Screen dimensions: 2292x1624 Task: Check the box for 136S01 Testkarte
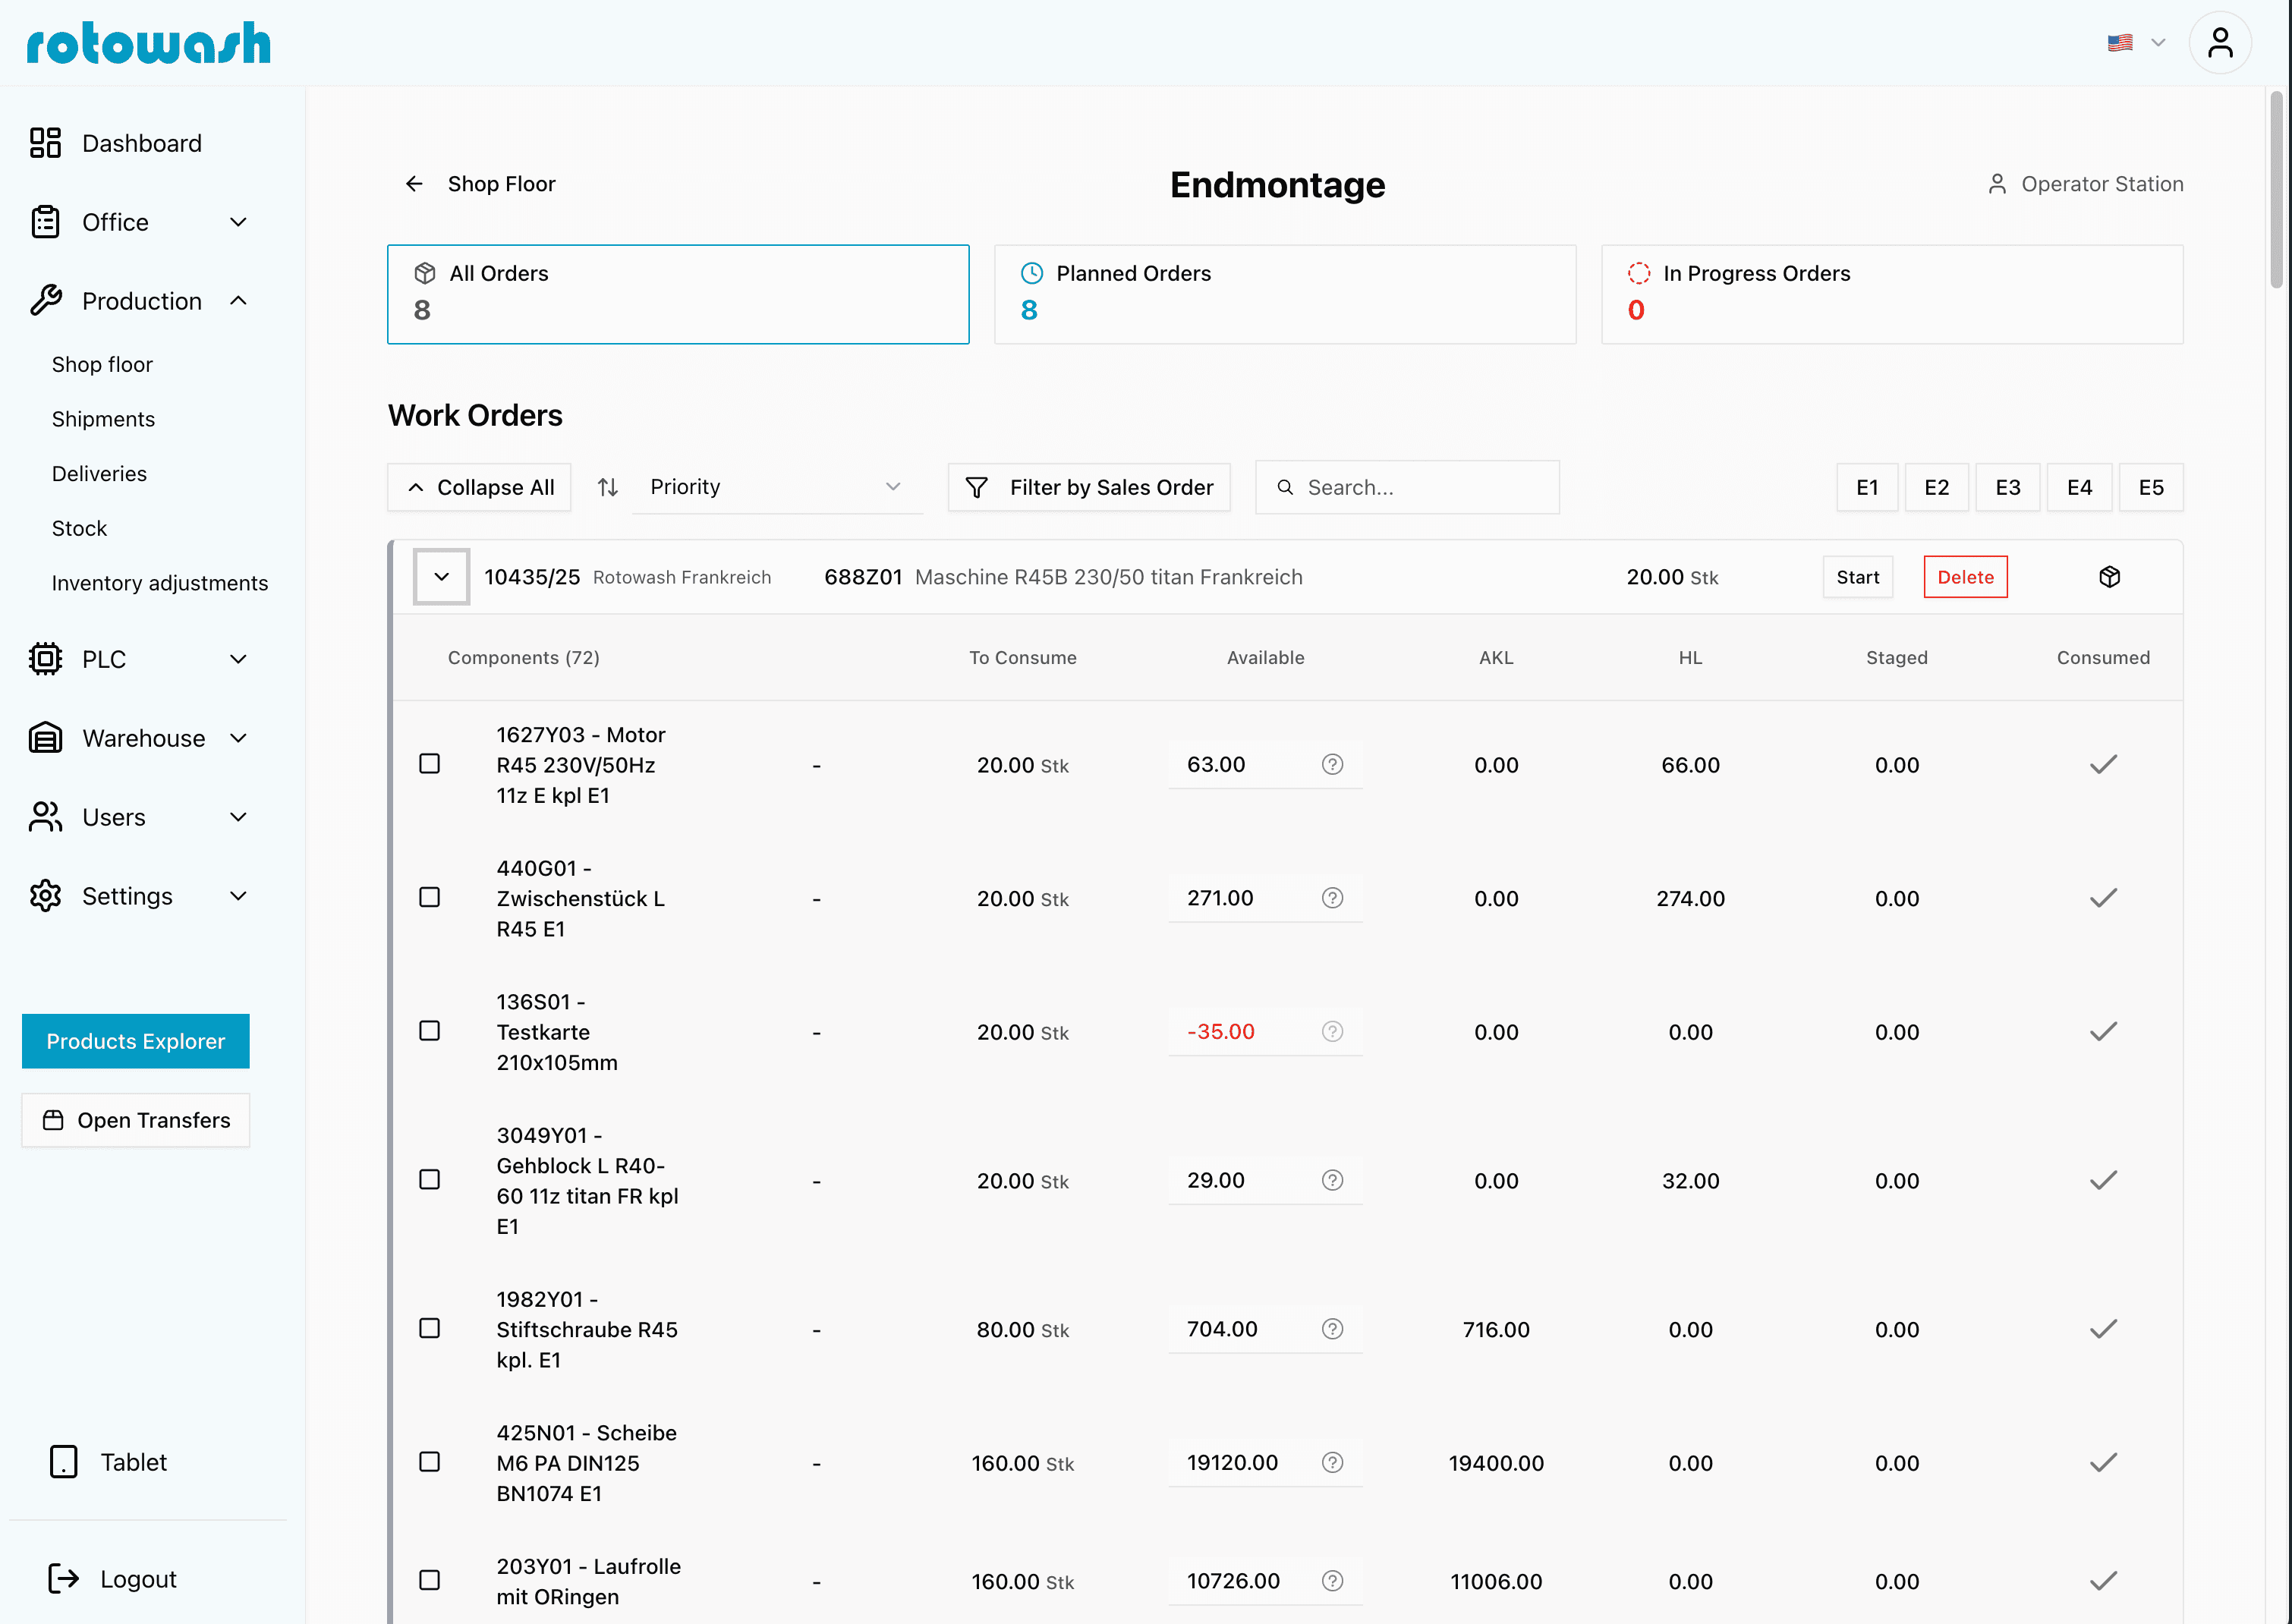click(429, 1031)
